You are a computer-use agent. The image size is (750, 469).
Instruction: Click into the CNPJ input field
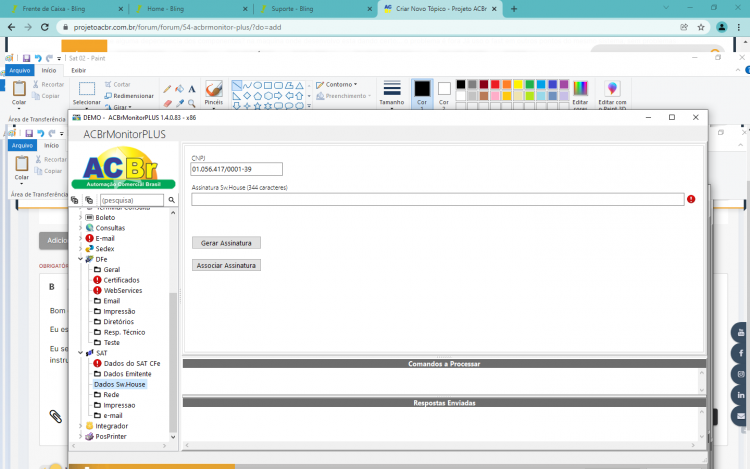point(237,169)
